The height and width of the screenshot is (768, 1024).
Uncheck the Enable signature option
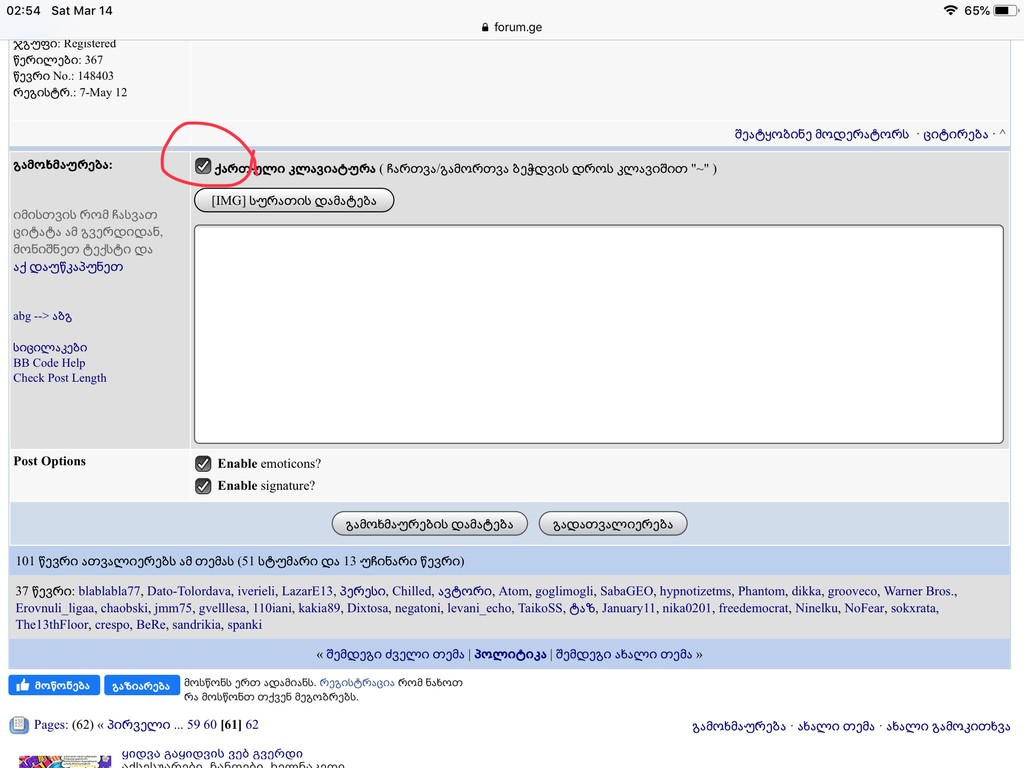[x=203, y=486]
